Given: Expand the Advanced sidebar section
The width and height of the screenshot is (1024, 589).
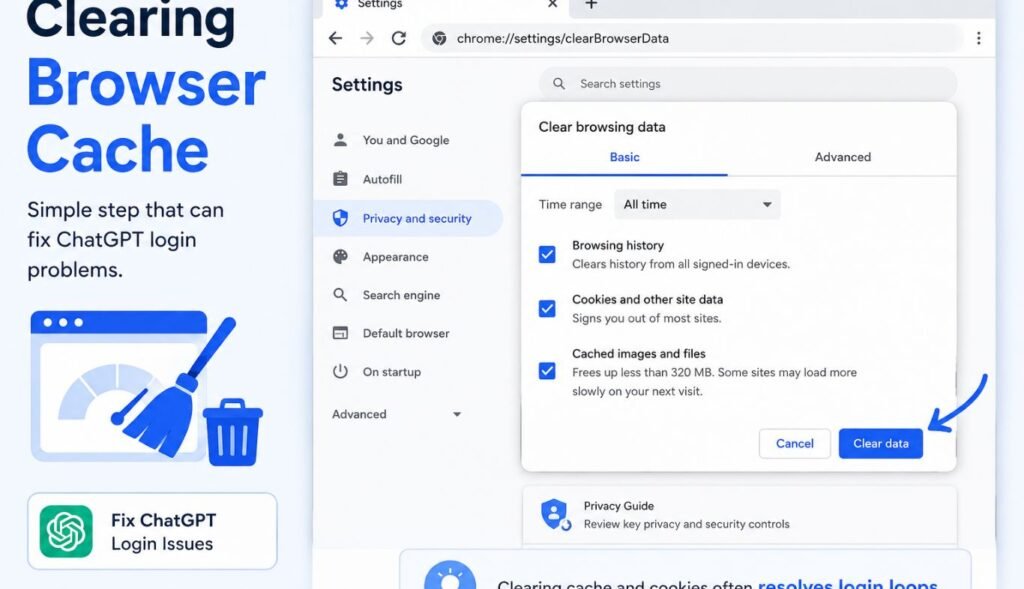Looking at the screenshot, I should (396, 414).
